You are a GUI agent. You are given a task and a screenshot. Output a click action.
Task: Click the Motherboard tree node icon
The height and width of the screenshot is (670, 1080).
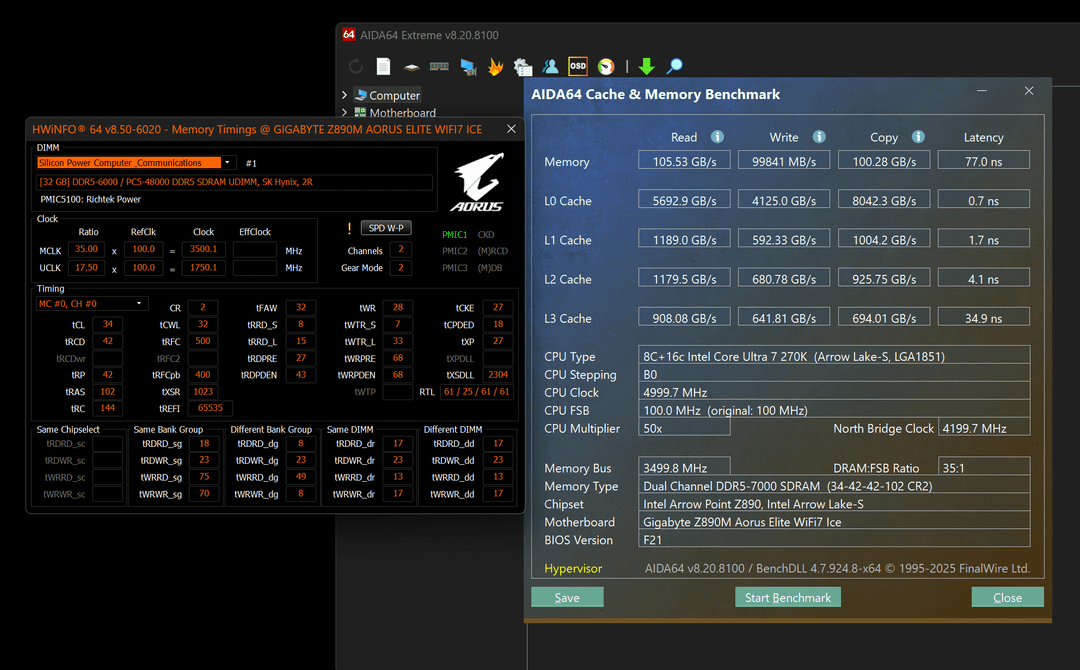click(360, 112)
